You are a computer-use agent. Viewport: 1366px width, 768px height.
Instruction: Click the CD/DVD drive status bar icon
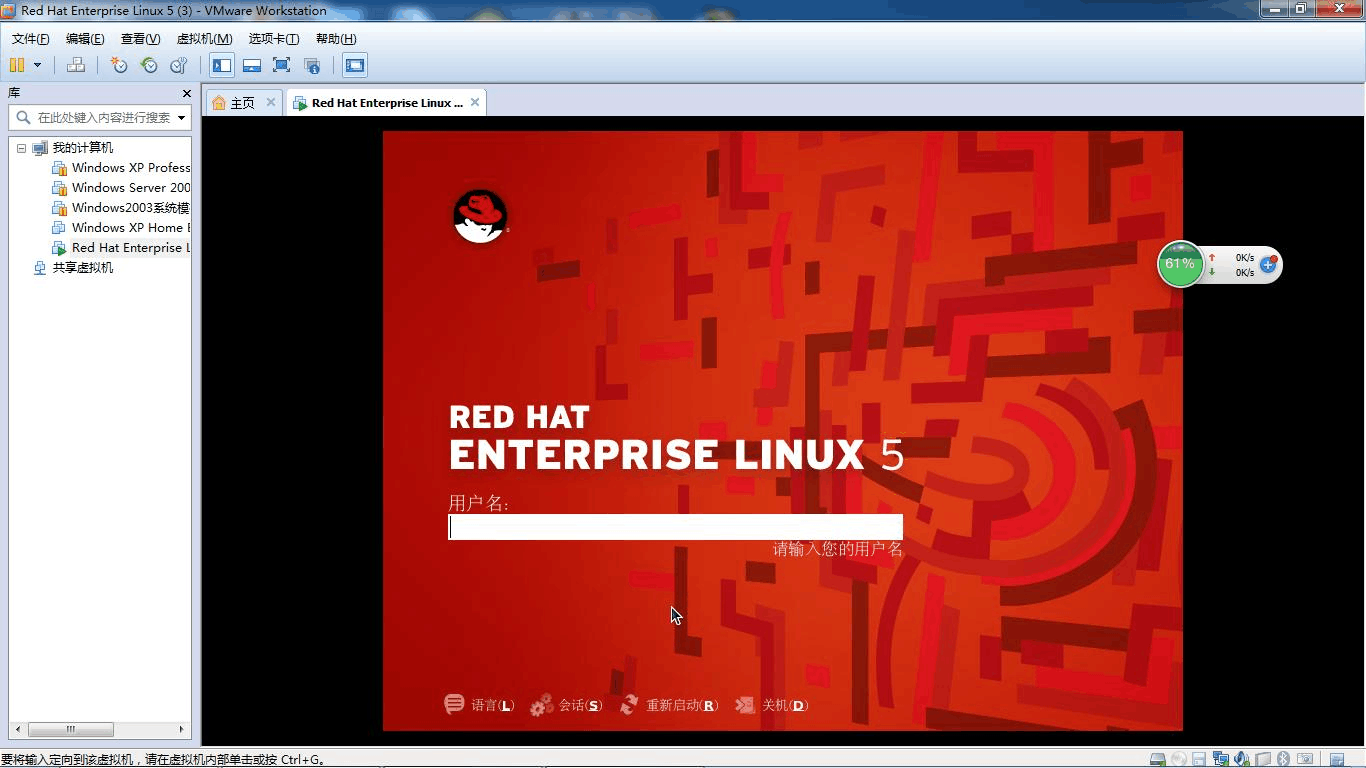coord(1179,759)
